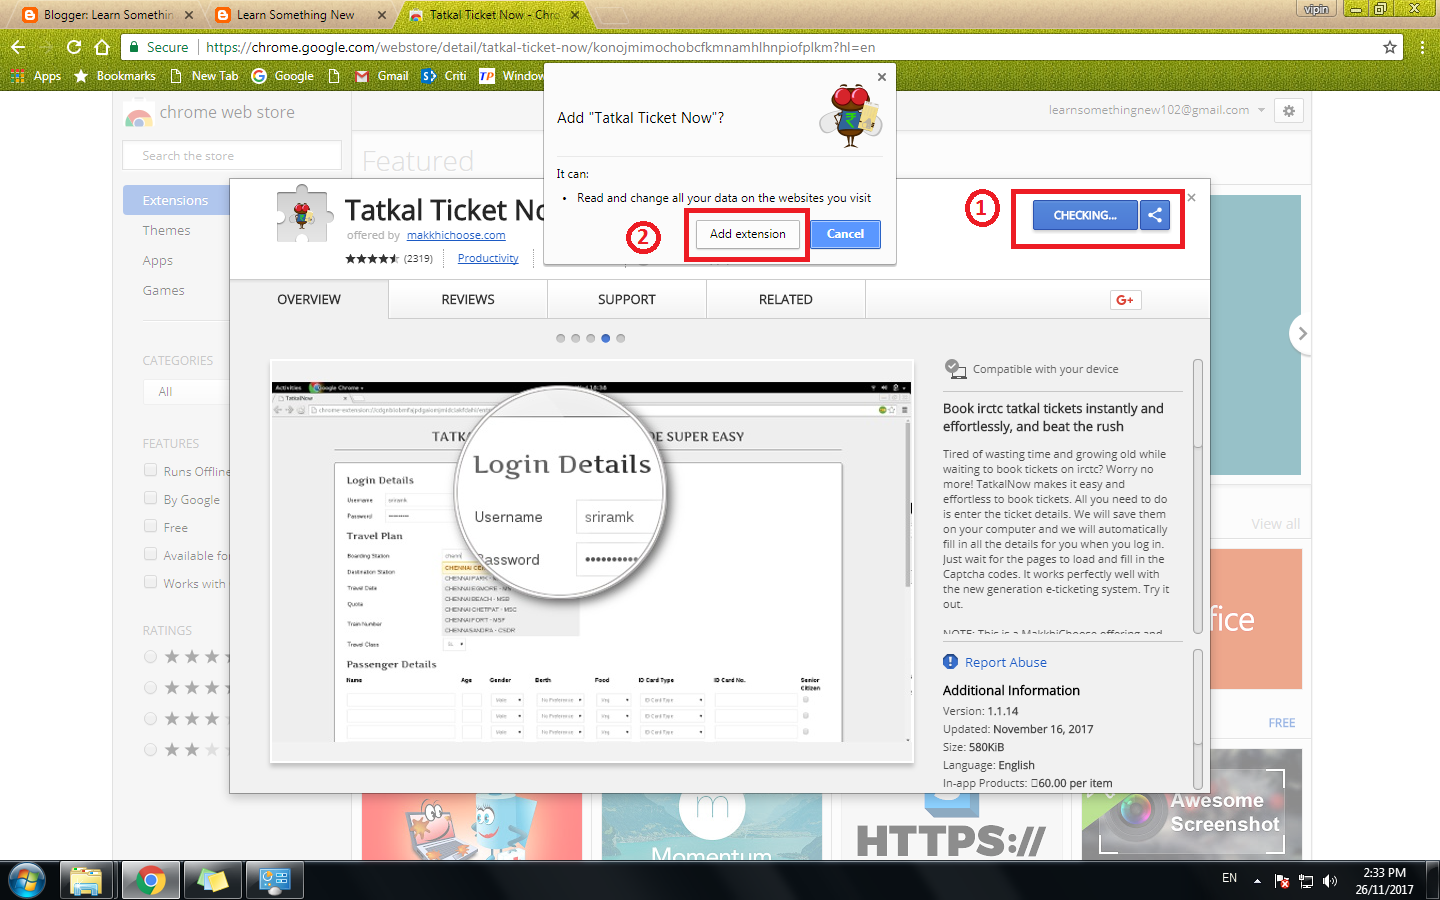Open the Apps bookmark shortcut
The height and width of the screenshot is (900, 1440).
(x=36, y=76)
